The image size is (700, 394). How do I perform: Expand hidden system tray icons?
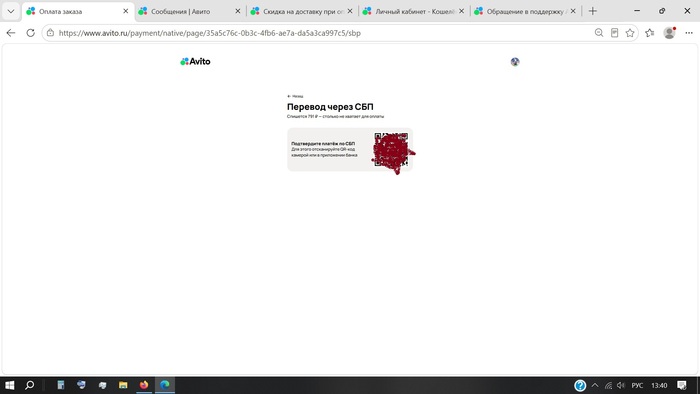595,385
